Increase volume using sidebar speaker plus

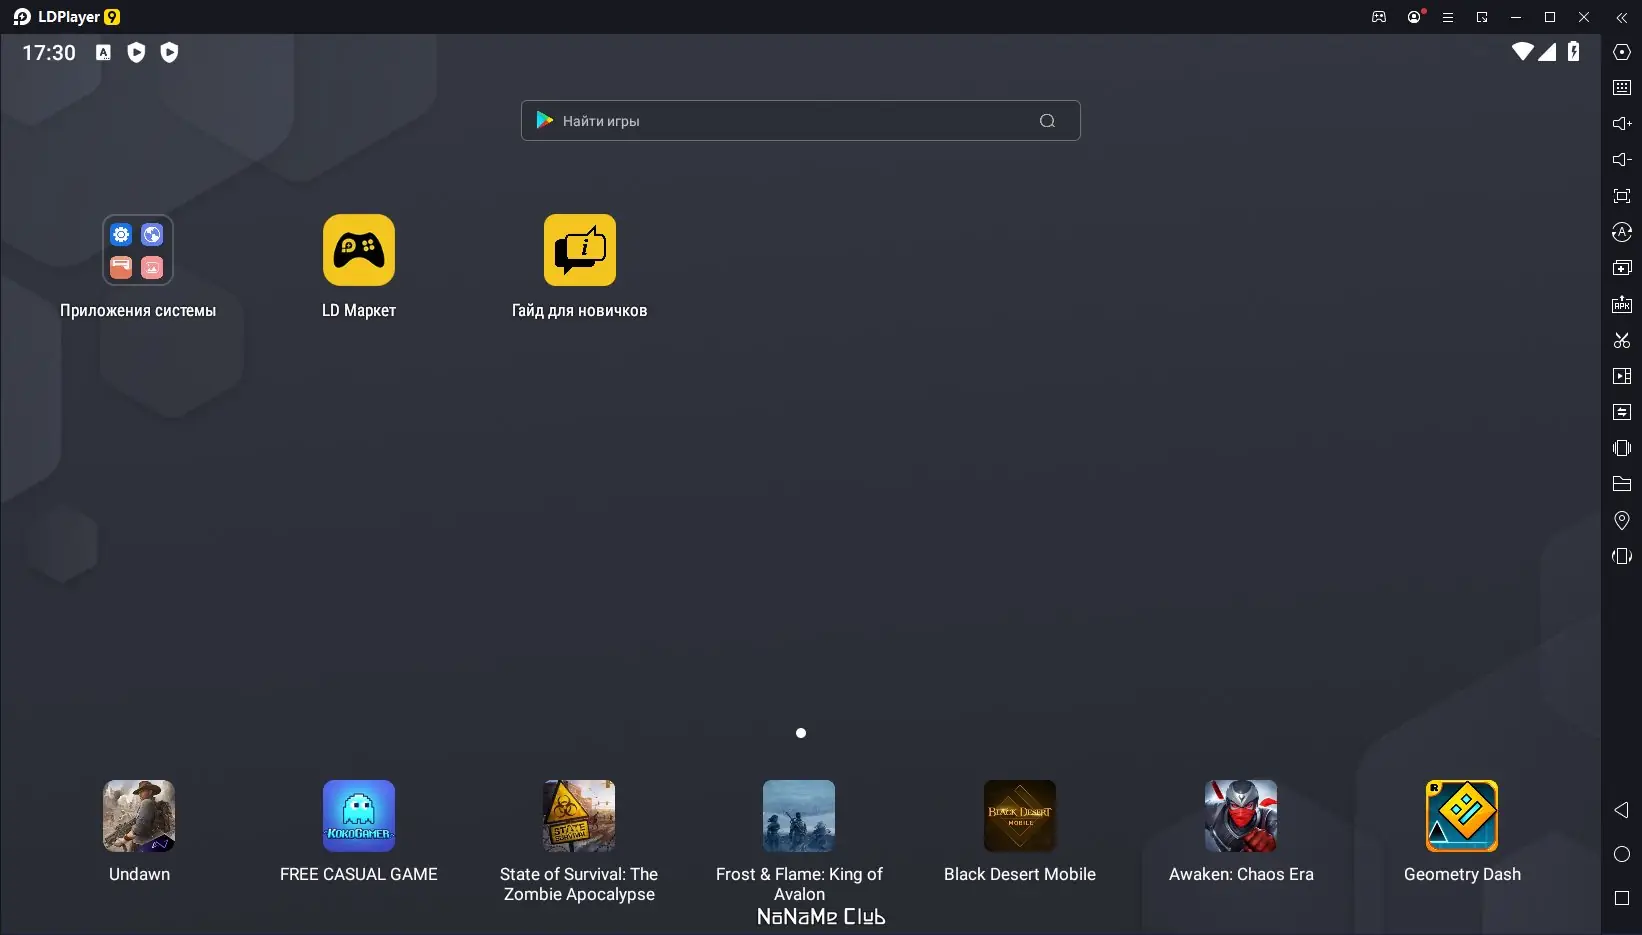click(1622, 124)
